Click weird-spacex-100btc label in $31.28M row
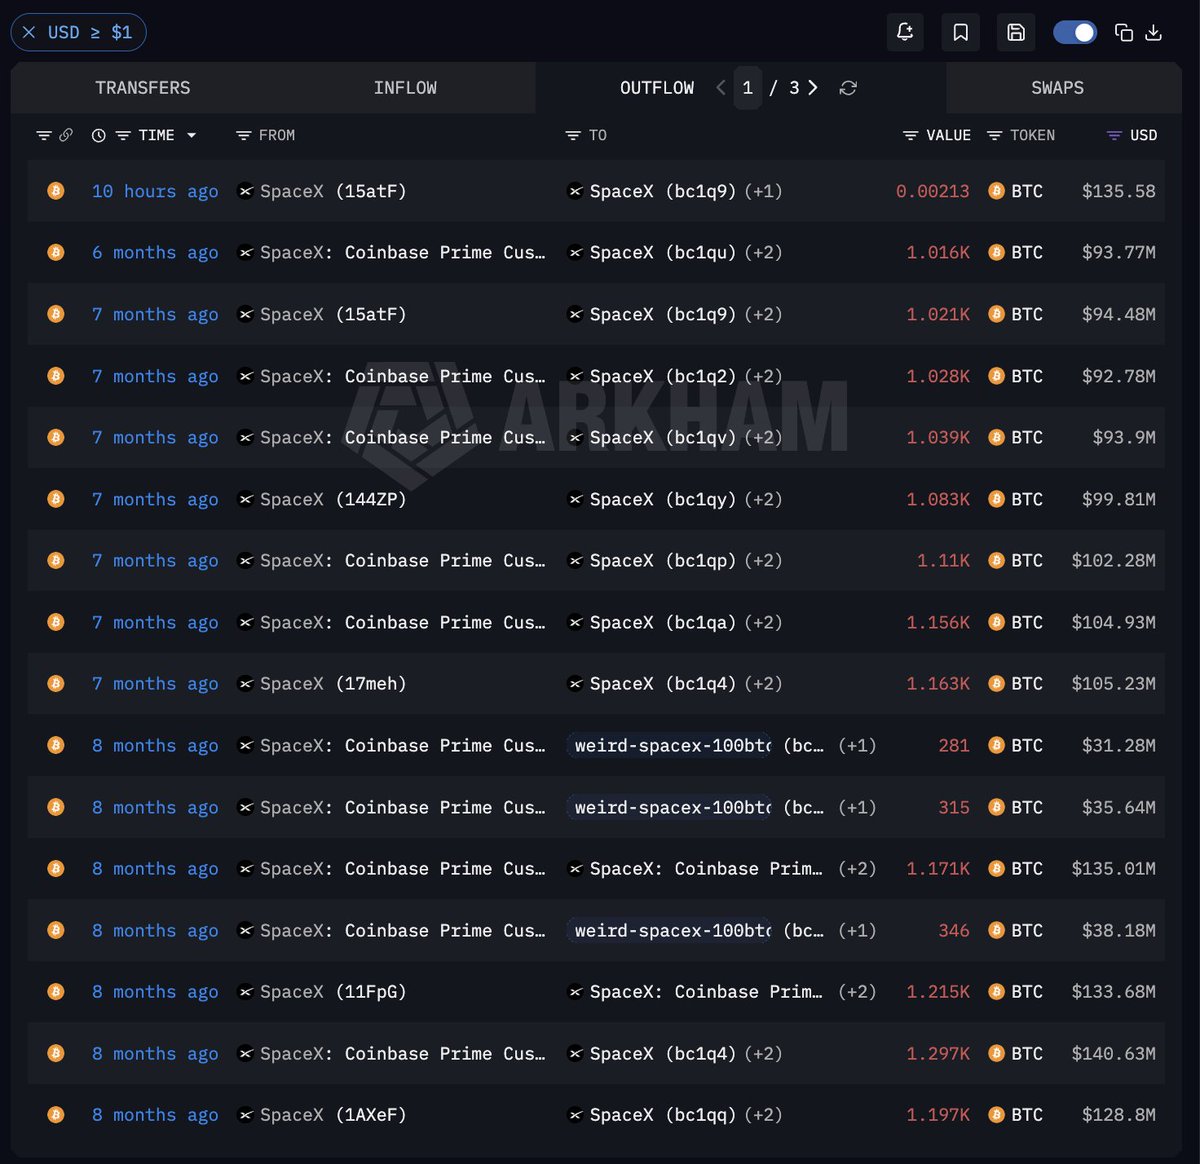Image resolution: width=1200 pixels, height=1164 pixels. pos(672,746)
